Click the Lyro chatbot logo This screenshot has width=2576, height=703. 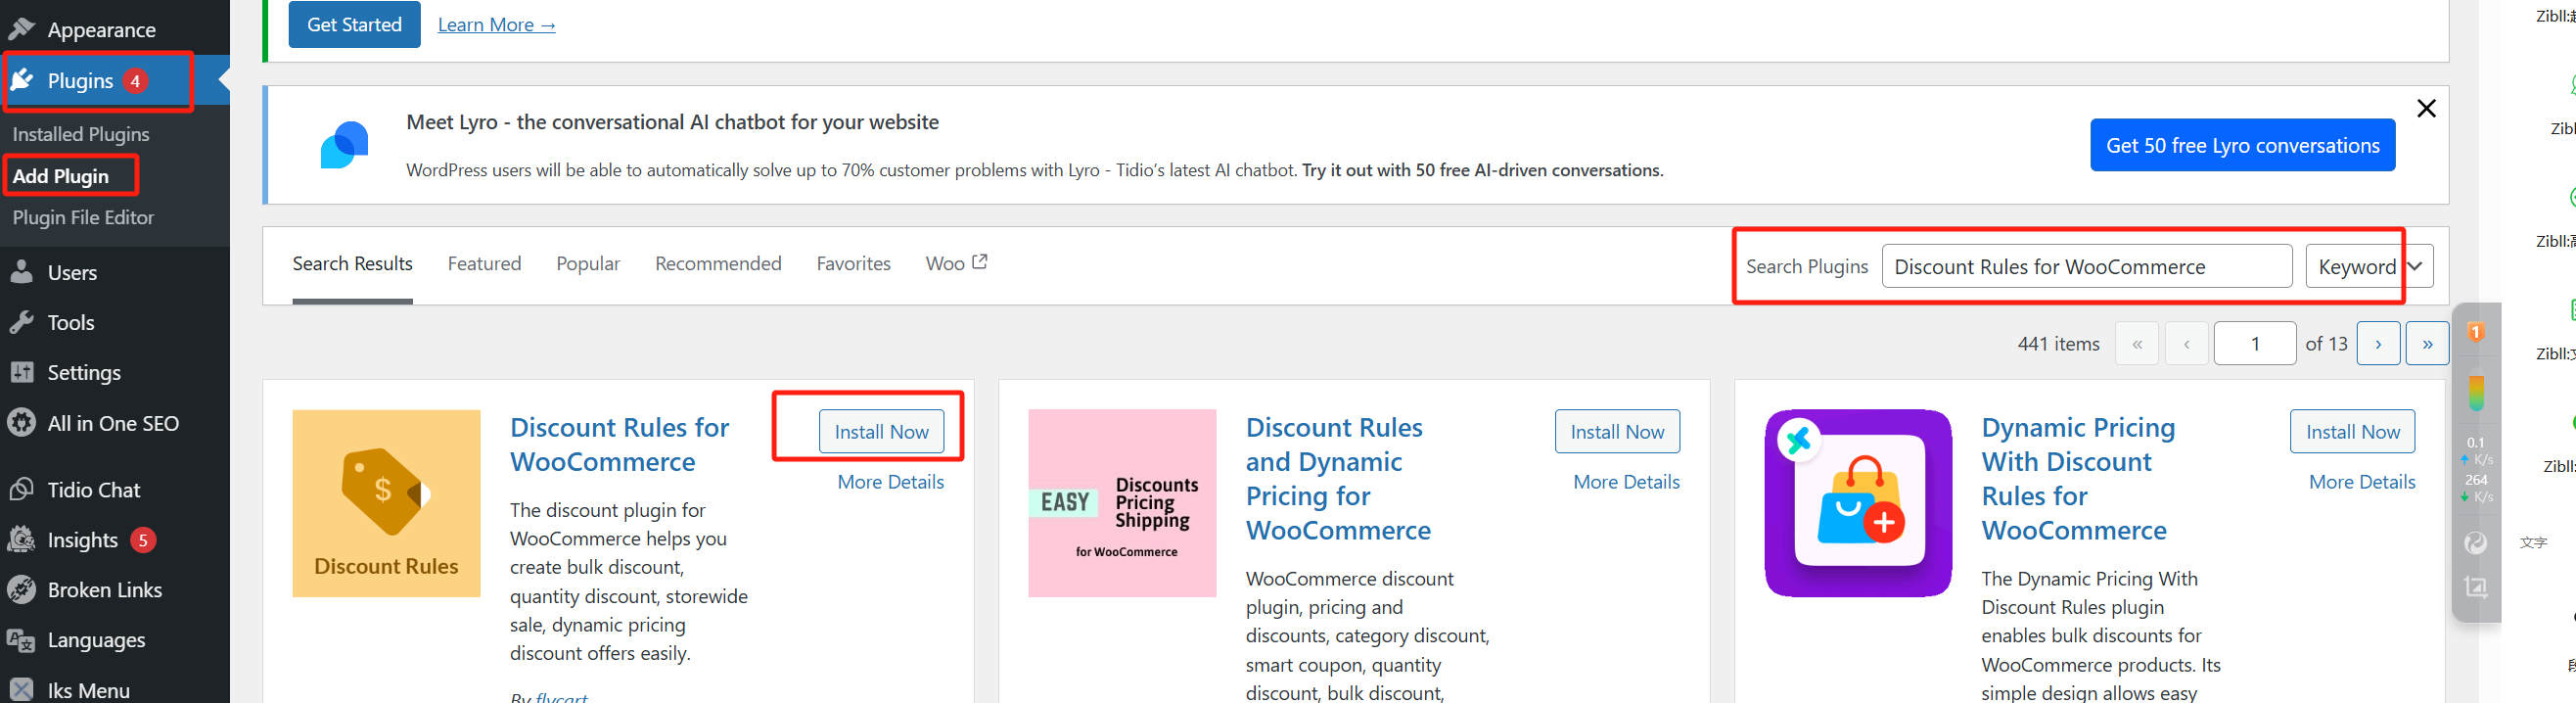pos(344,145)
